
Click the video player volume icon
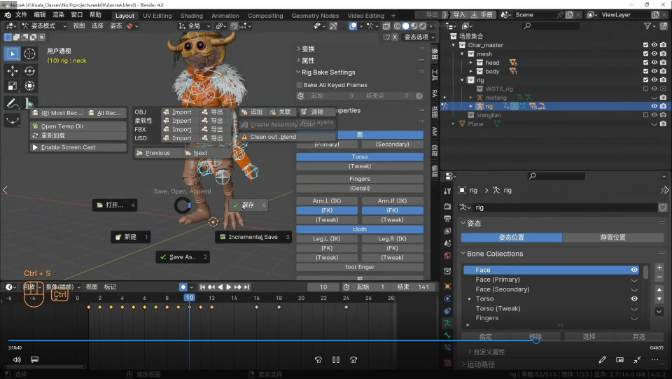tap(17, 360)
